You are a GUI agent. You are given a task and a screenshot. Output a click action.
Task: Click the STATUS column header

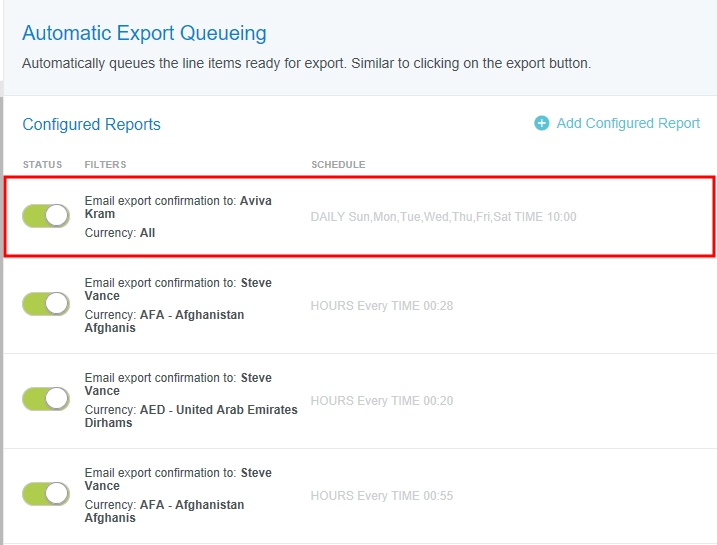(42, 164)
